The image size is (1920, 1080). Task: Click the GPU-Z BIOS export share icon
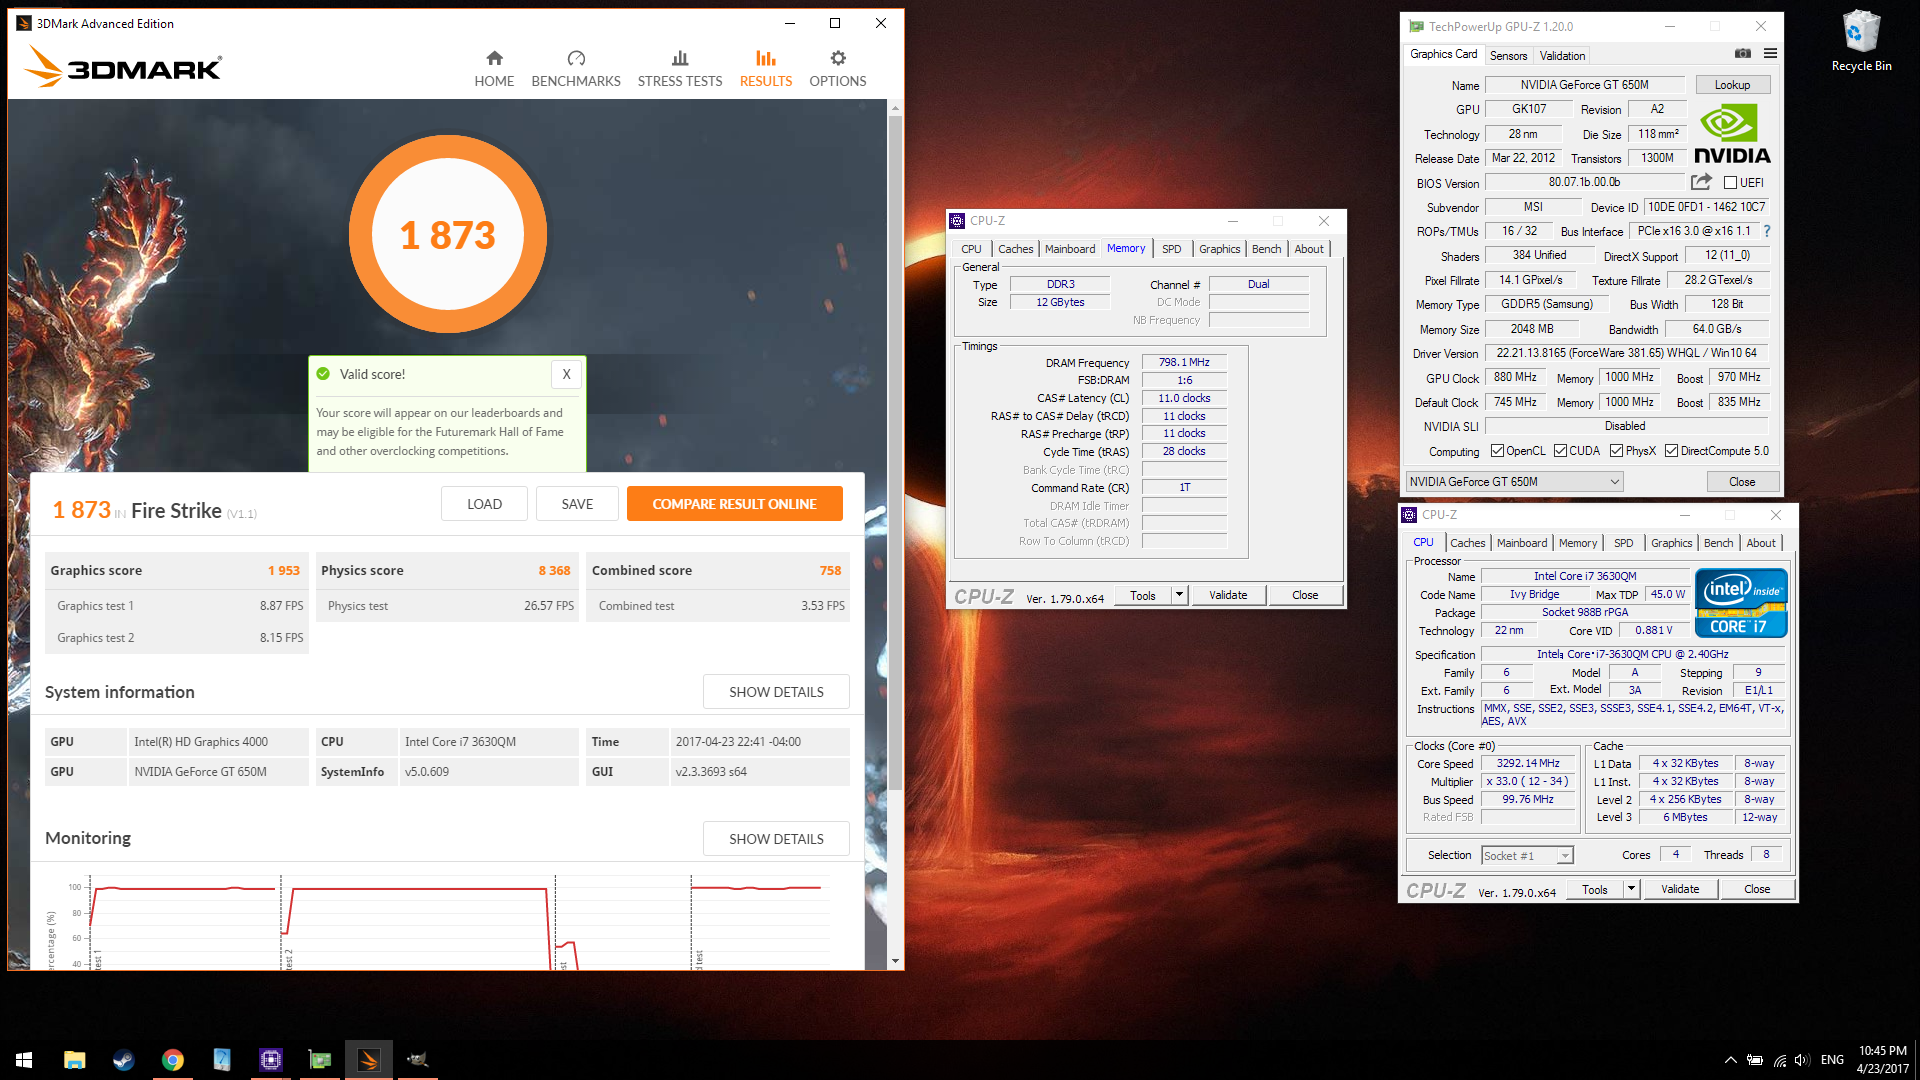point(1701,182)
